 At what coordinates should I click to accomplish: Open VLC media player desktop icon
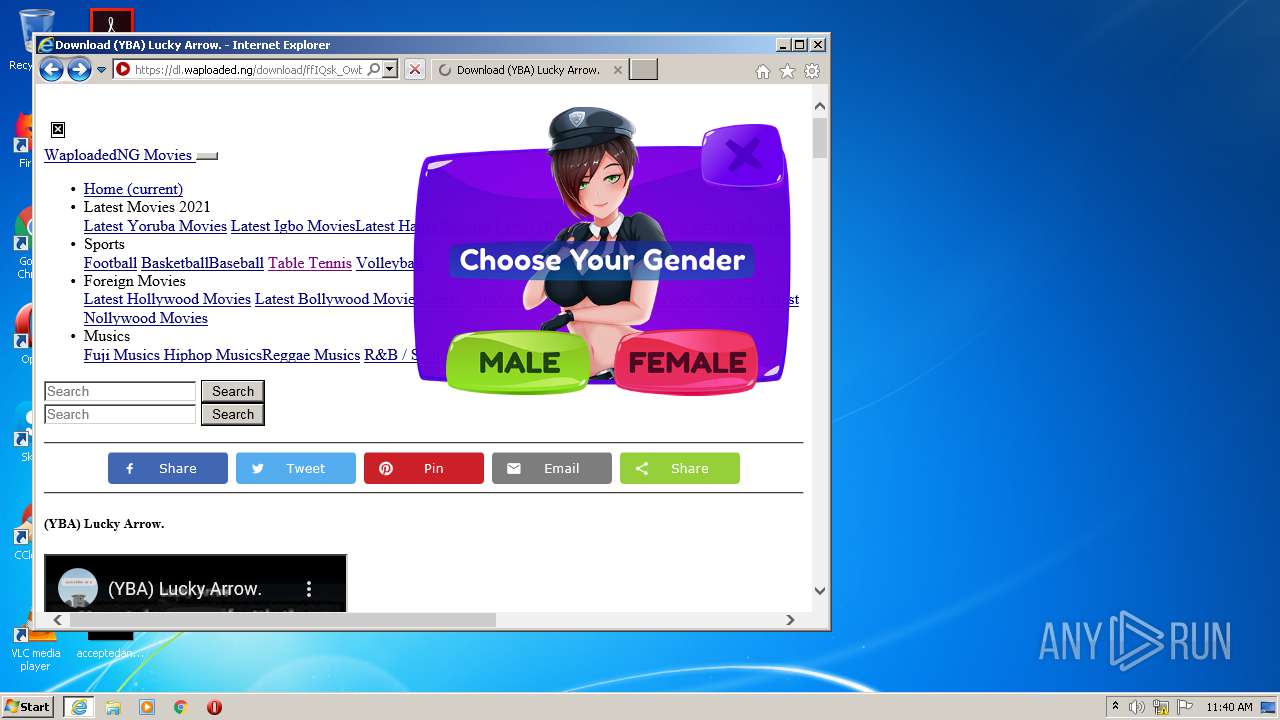[35, 645]
